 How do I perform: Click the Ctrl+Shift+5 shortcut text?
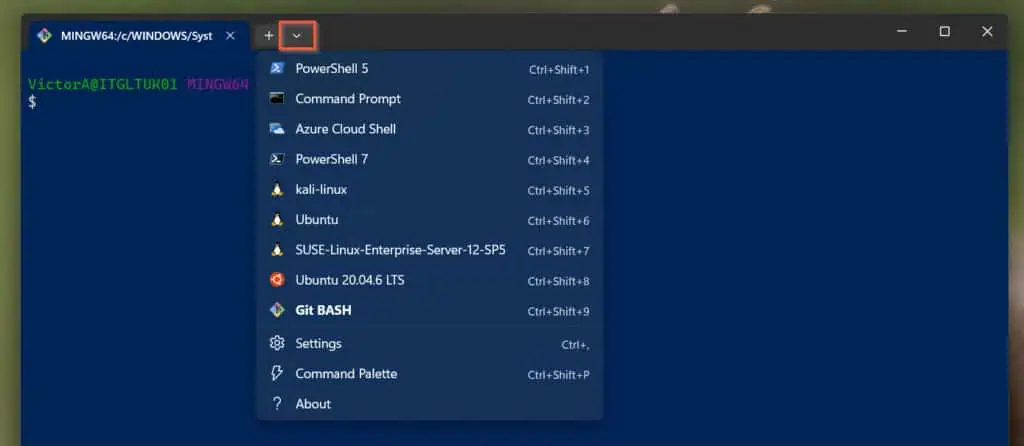558,191
